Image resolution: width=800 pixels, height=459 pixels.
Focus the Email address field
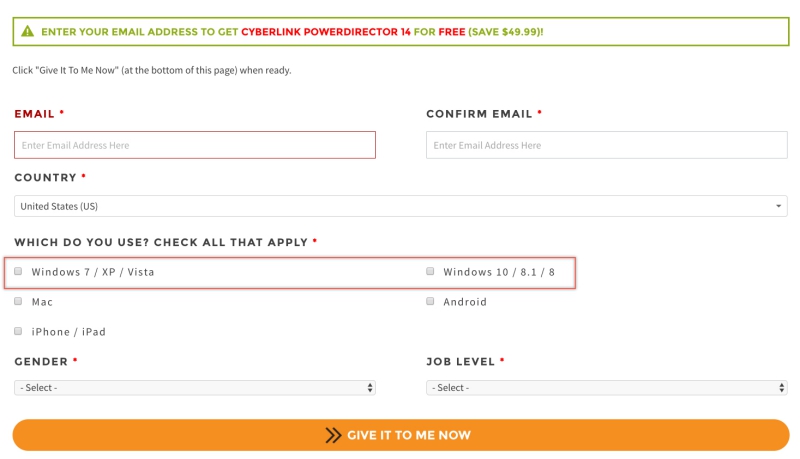(195, 145)
